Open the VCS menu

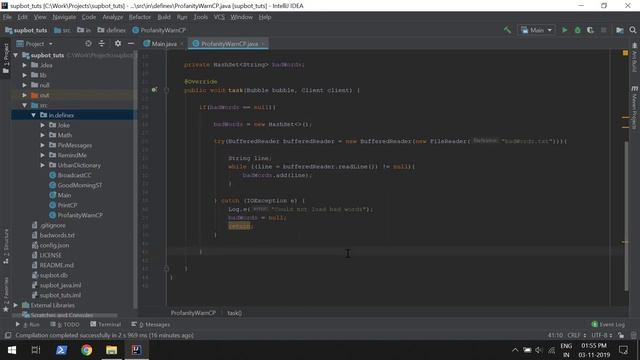click(x=219, y=17)
